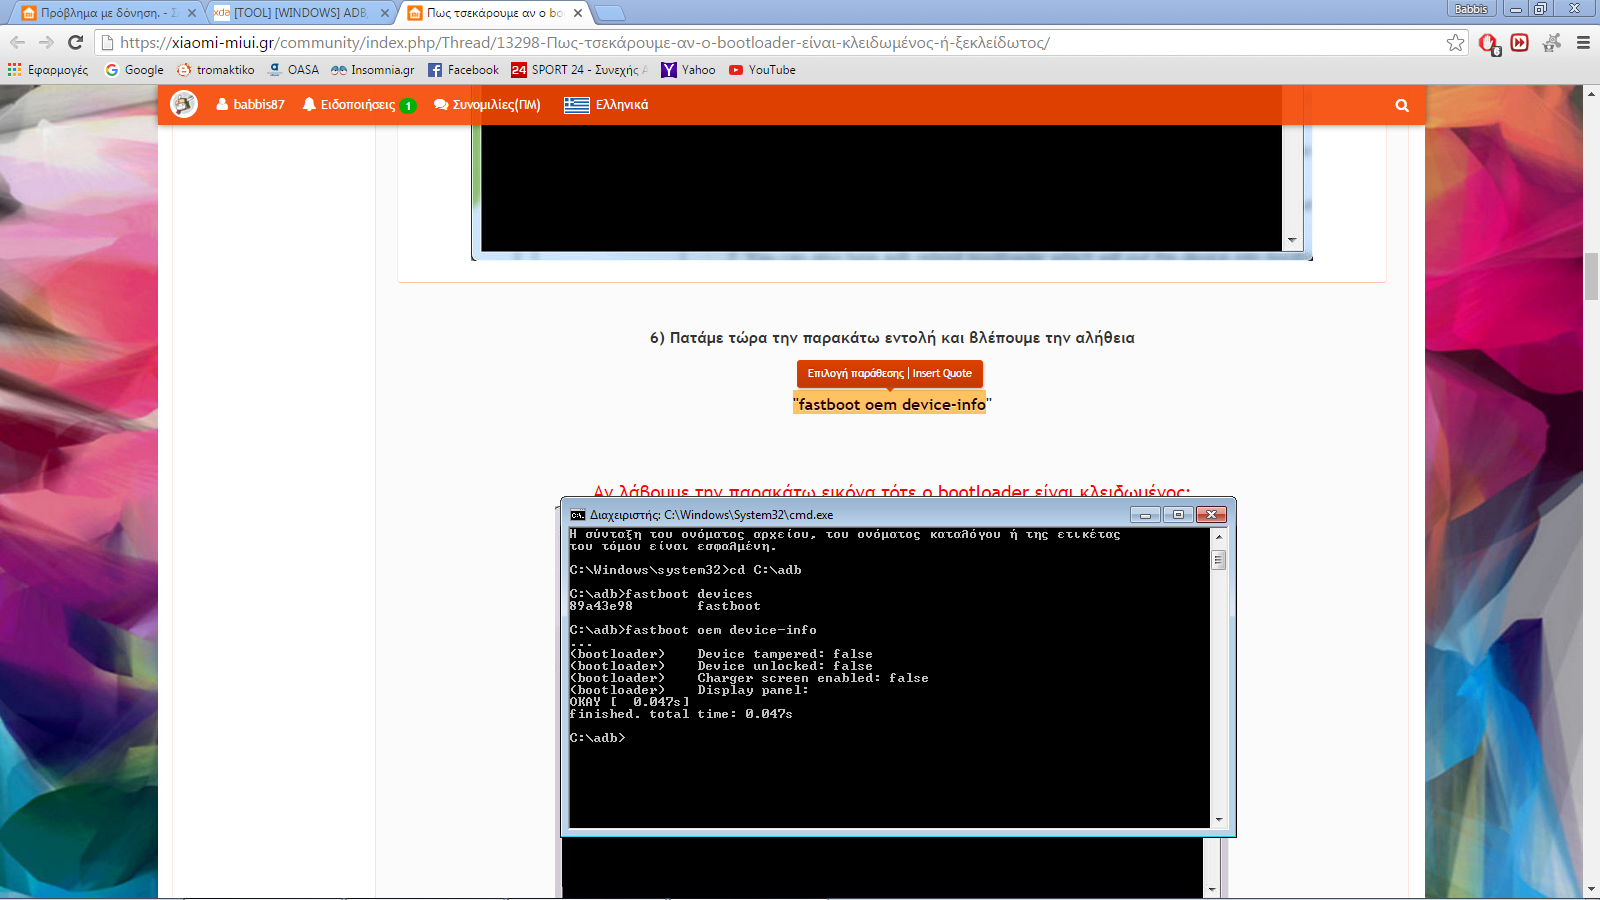
Task: Bookmark this page with star icon
Action: pyautogui.click(x=1455, y=42)
